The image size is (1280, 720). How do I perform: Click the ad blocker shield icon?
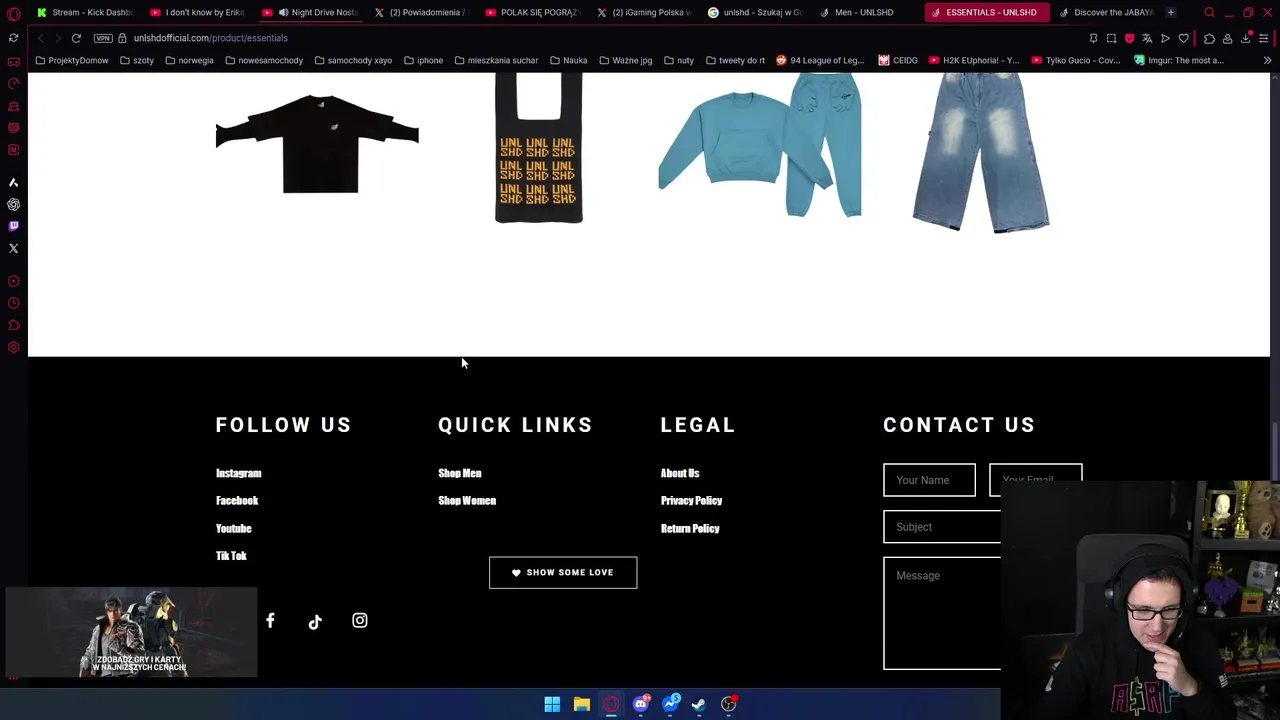coord(1129,38)
